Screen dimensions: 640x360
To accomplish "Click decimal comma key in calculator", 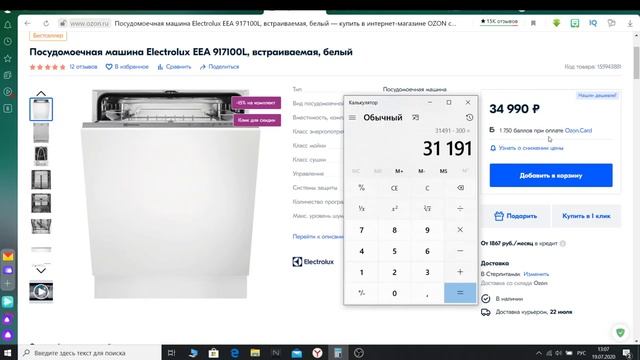I will 427,293.
